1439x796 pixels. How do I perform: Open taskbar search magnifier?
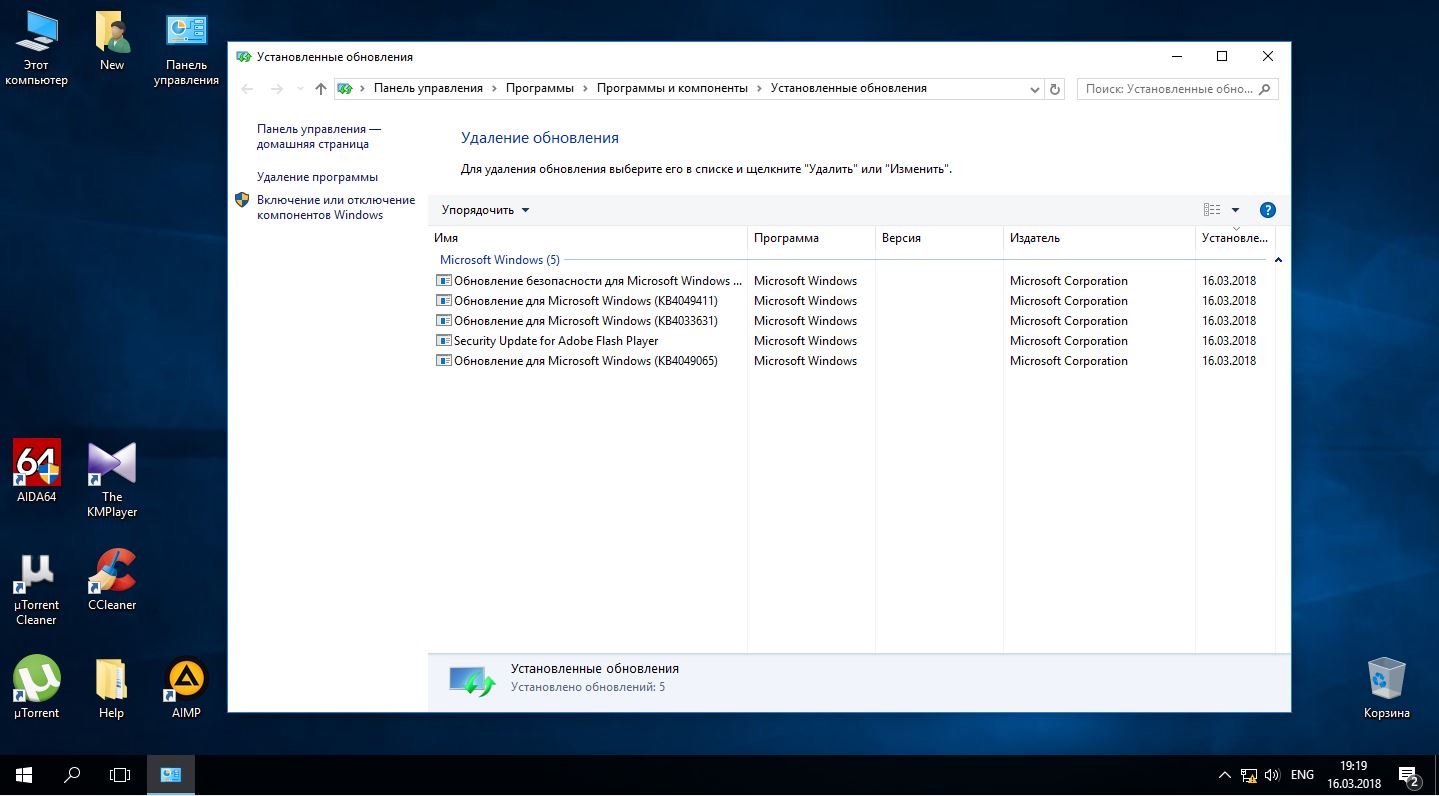pyautogui.click(x=72, y=775)
